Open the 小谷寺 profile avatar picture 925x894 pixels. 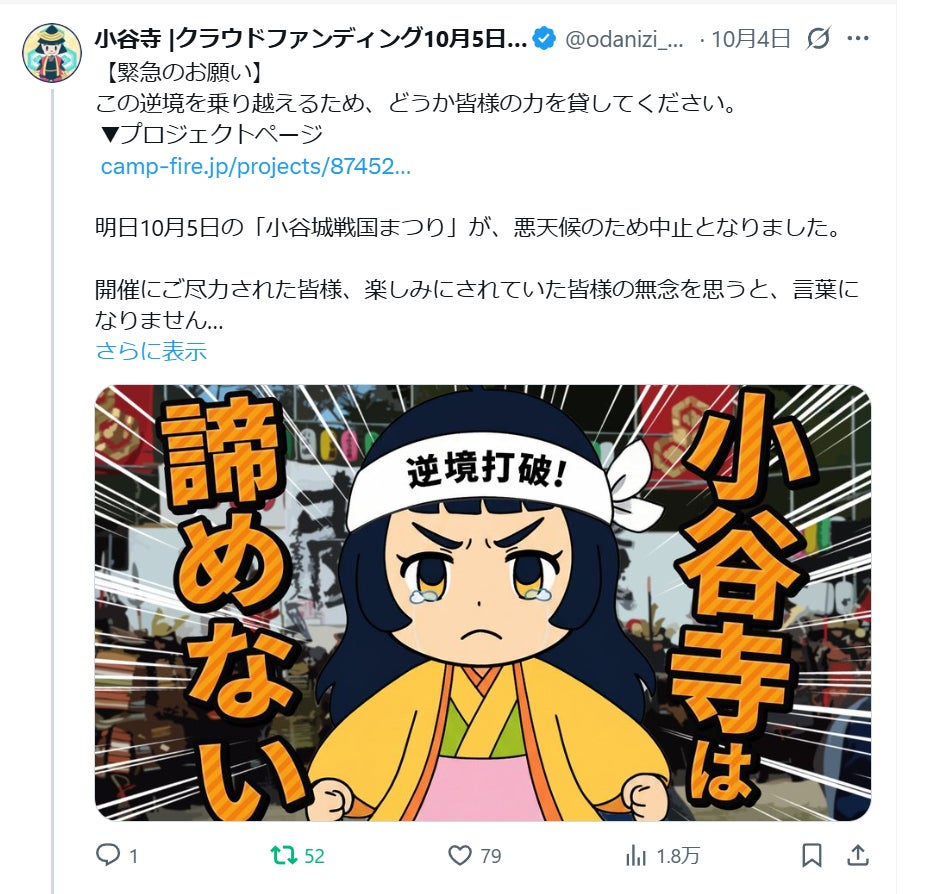pyautogui.click(x=52, y=53)
